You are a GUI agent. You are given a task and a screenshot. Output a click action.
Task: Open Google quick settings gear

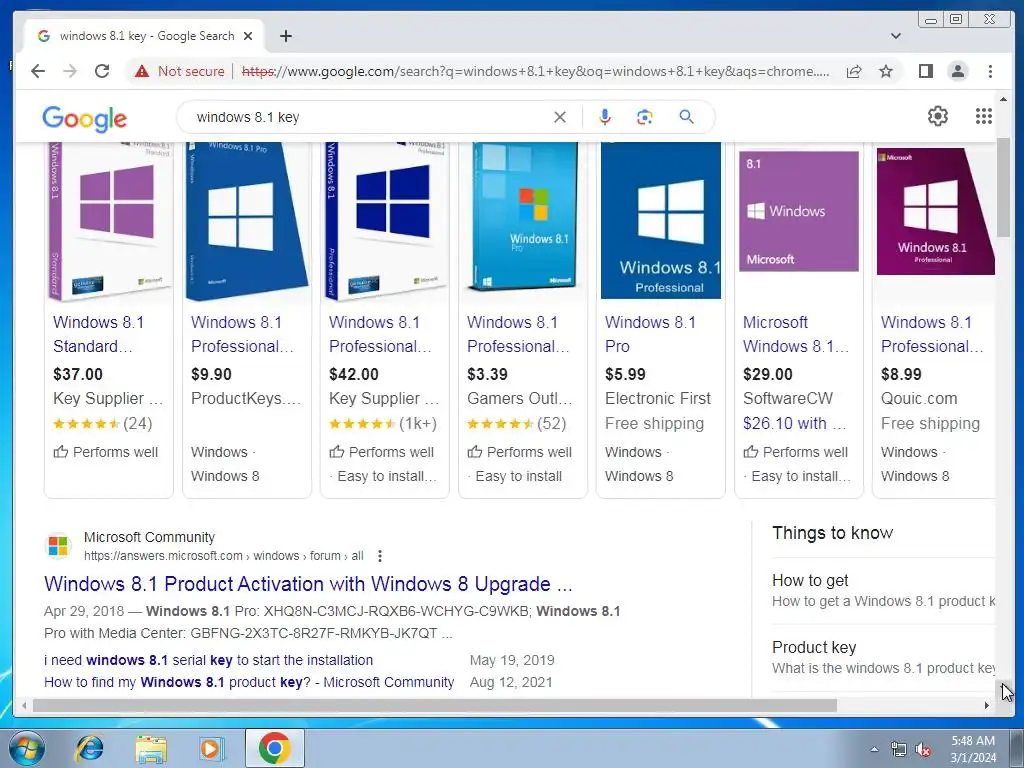point(938,116)
